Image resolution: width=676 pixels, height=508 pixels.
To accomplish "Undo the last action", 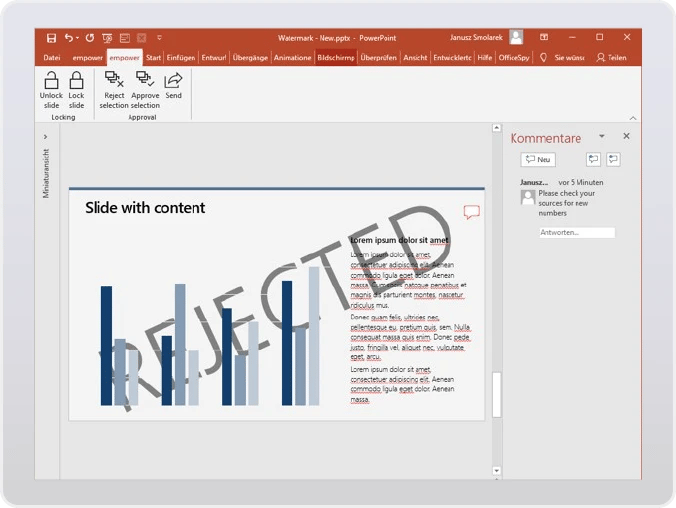I will (69, 38).
